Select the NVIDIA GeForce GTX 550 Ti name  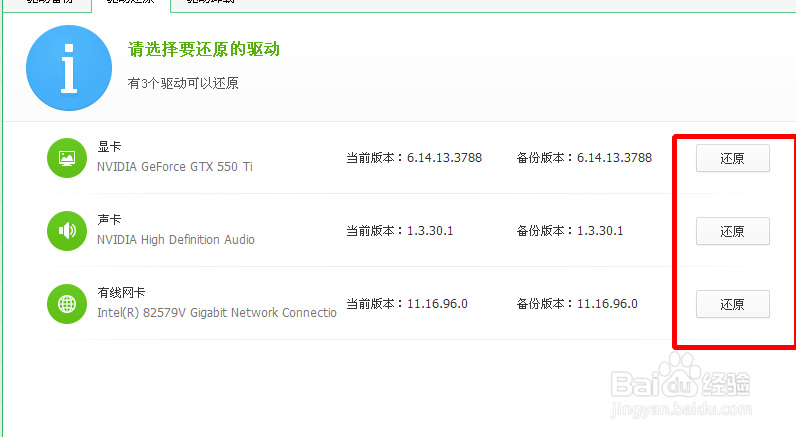tap(174, 167)
